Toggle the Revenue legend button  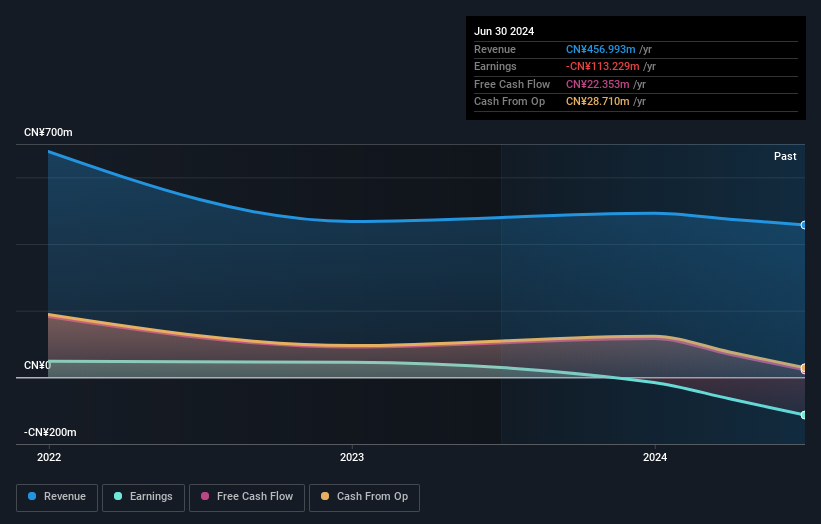tap(57, 497)
